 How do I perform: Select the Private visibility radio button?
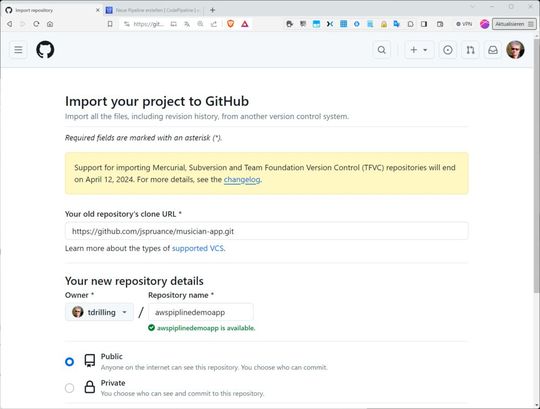69,388
